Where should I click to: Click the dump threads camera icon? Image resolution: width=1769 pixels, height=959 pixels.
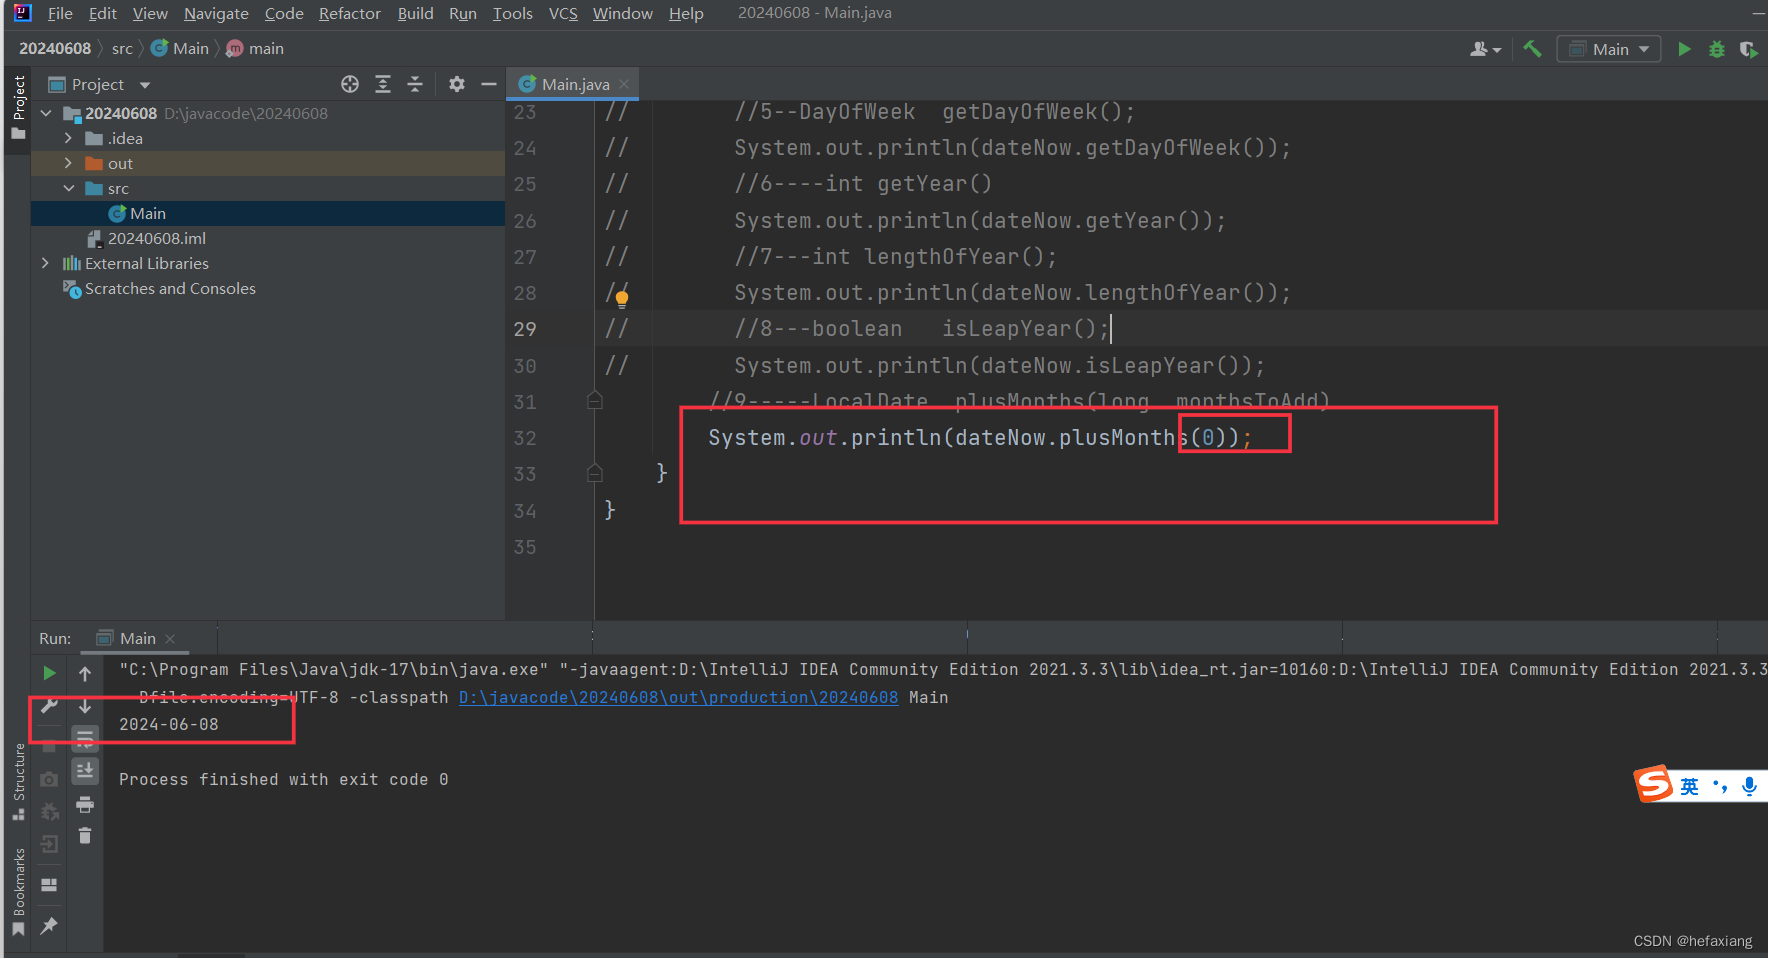pyautogui.click(x=49, y=778)
